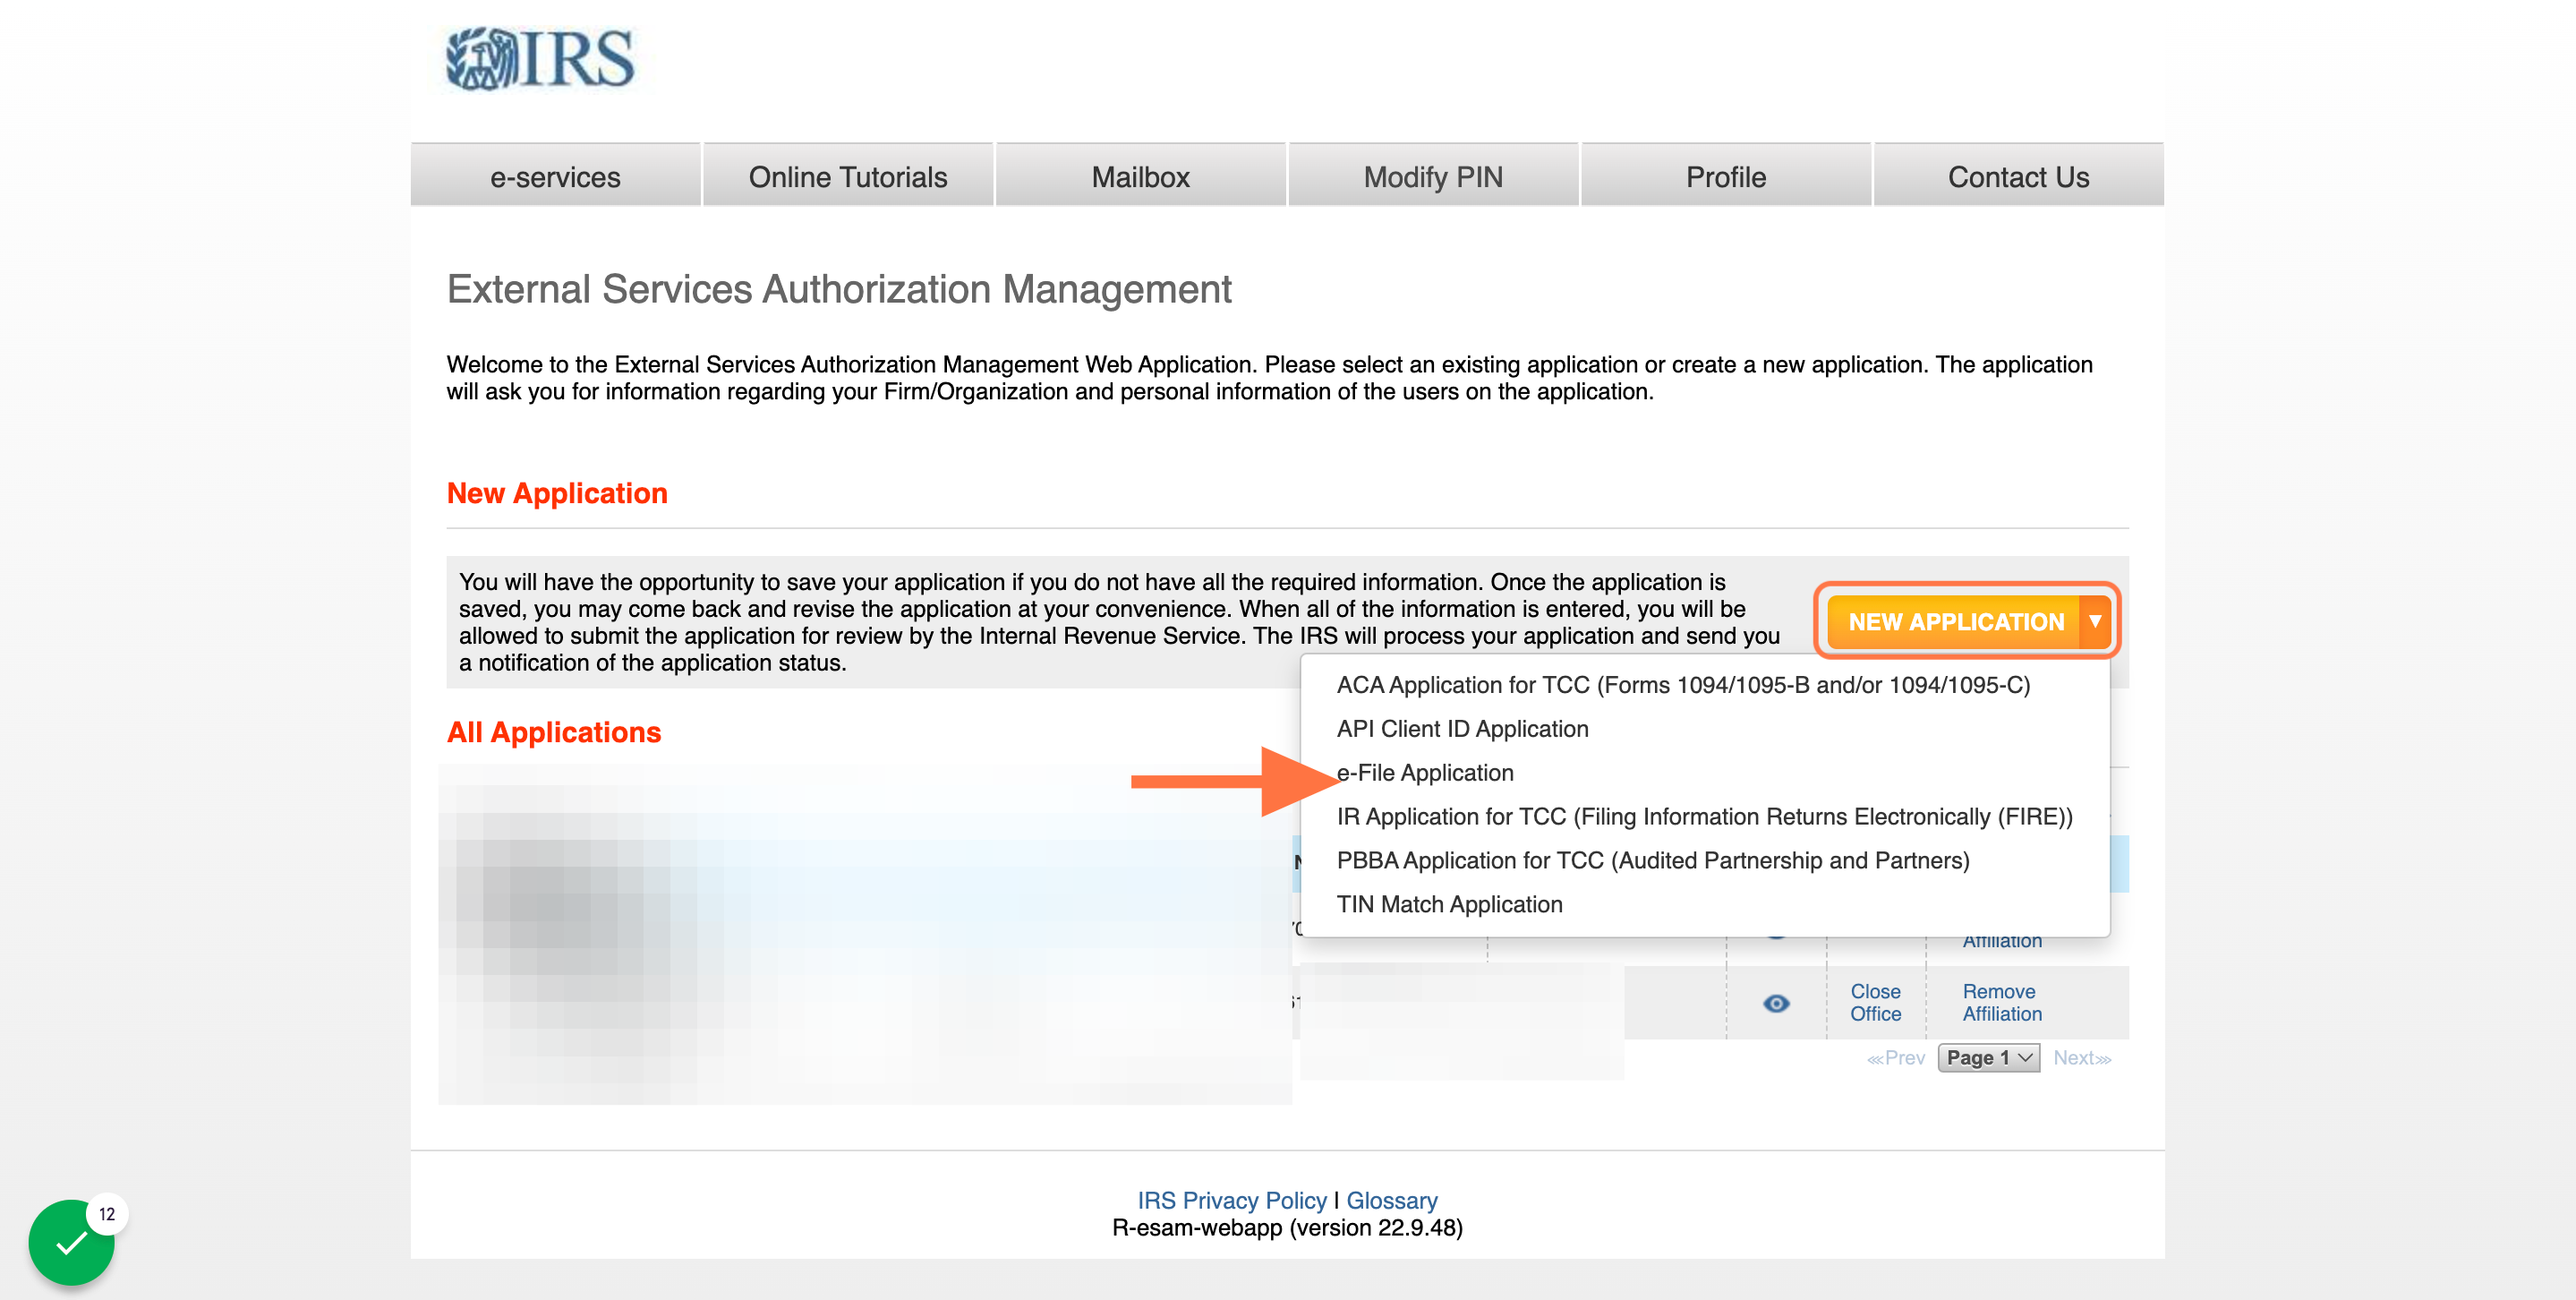
Task: Open the Glossary link
Action: [x=1391, y=1200]
